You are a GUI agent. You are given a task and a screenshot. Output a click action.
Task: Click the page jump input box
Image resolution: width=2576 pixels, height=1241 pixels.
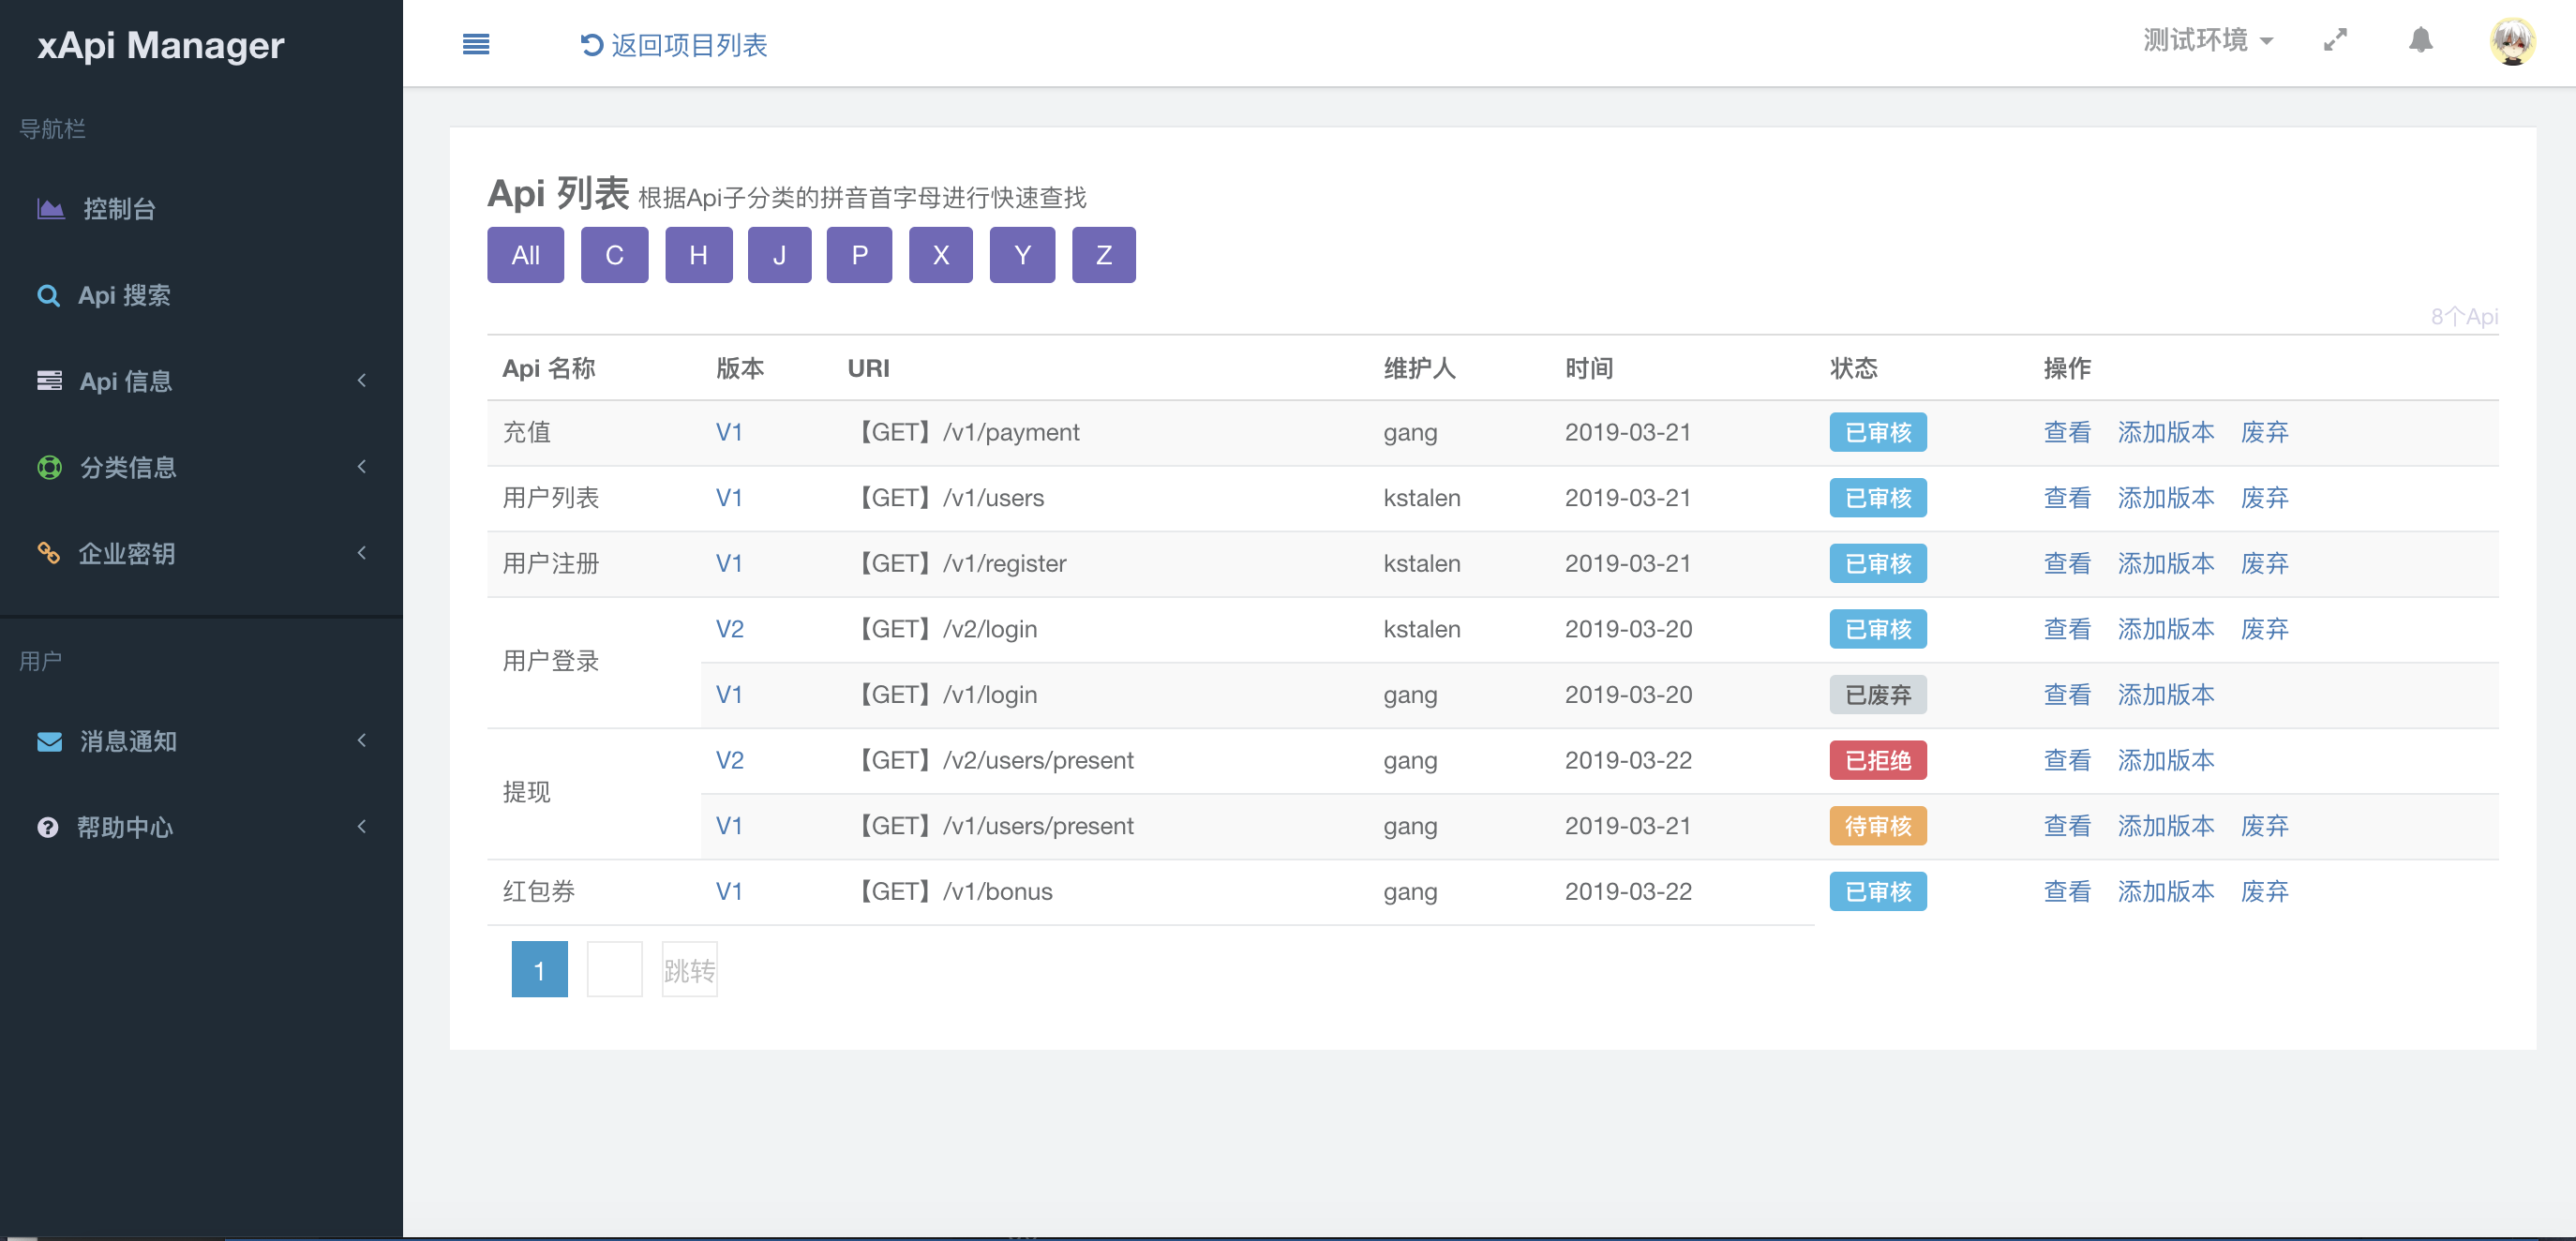614,969
